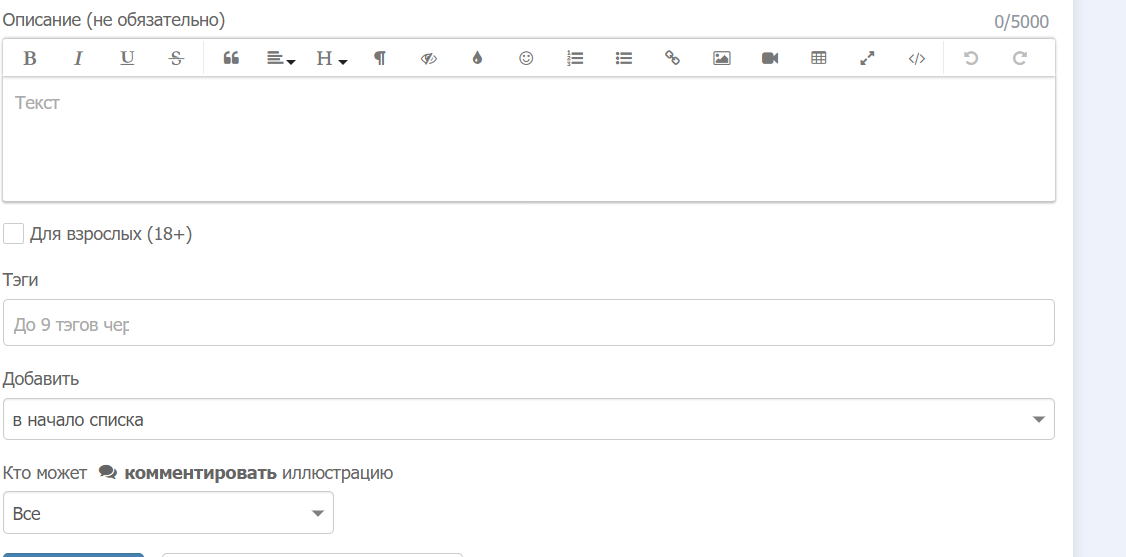The width and height of the screenshot is (1126, 557).
Task: Insert a link via chain icon
Action: coord(672,58)
